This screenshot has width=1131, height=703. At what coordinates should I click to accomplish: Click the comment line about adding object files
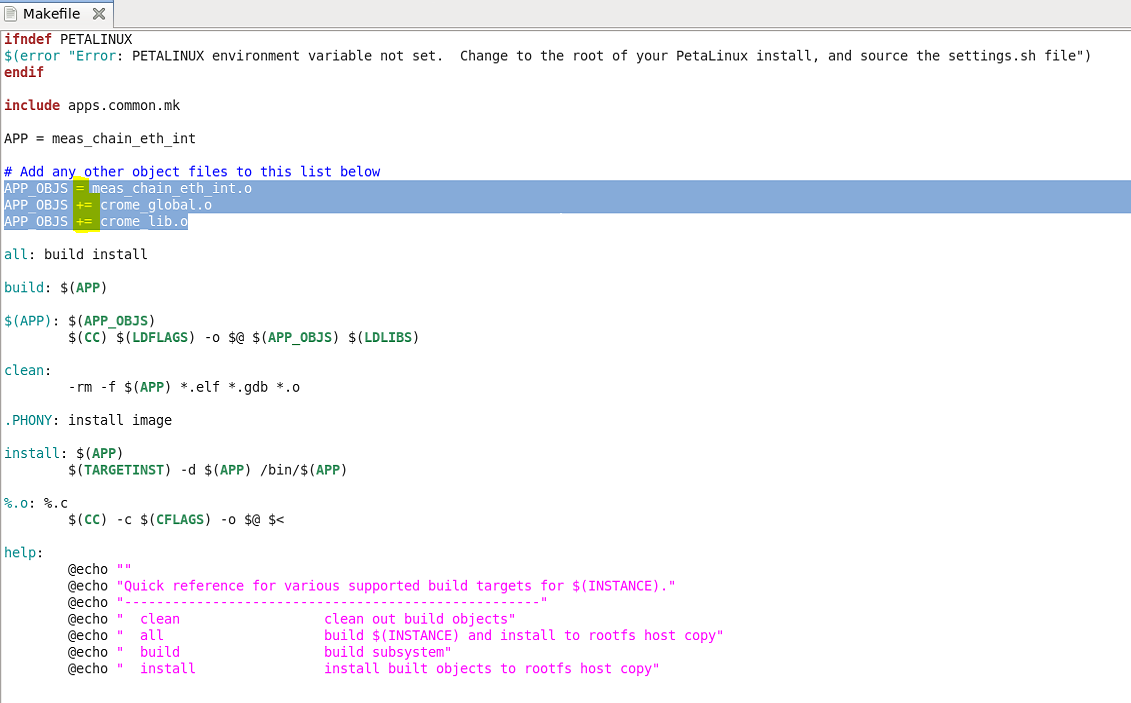[x=192, y=172]
